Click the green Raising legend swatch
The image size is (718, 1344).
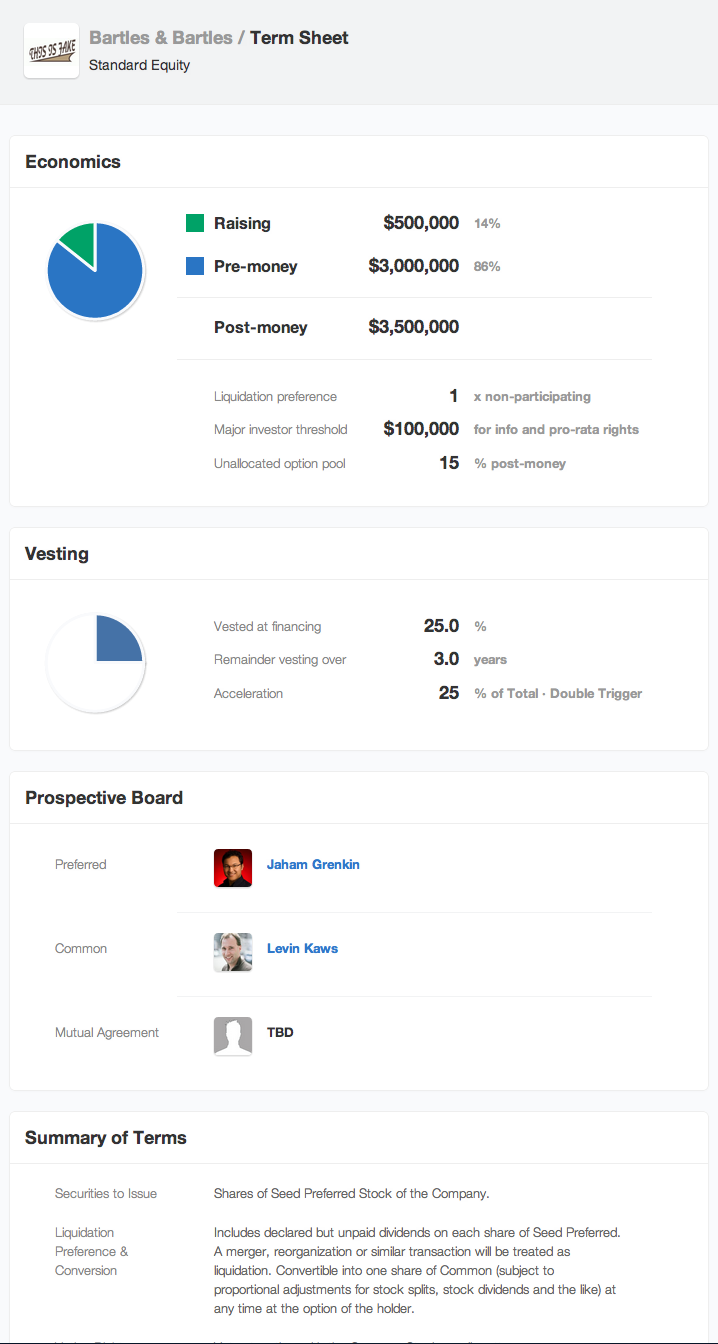pyautogui.click(x=195, y=223)
